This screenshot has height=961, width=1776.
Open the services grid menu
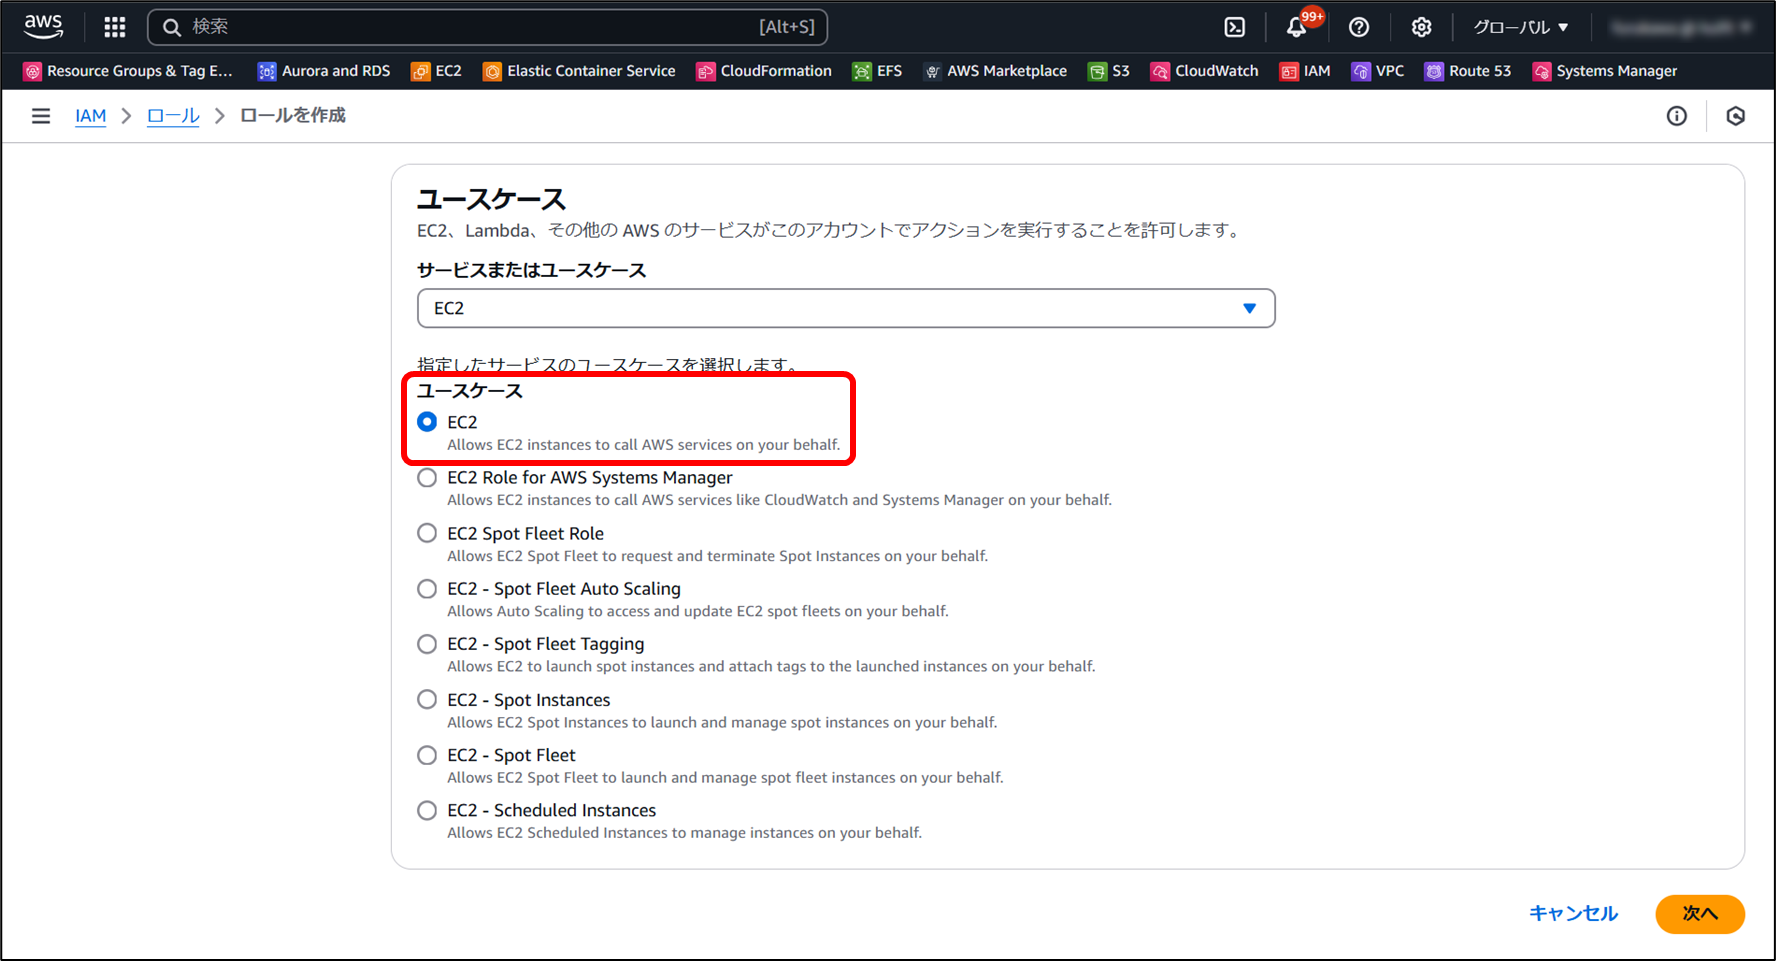tap(115, 27)
